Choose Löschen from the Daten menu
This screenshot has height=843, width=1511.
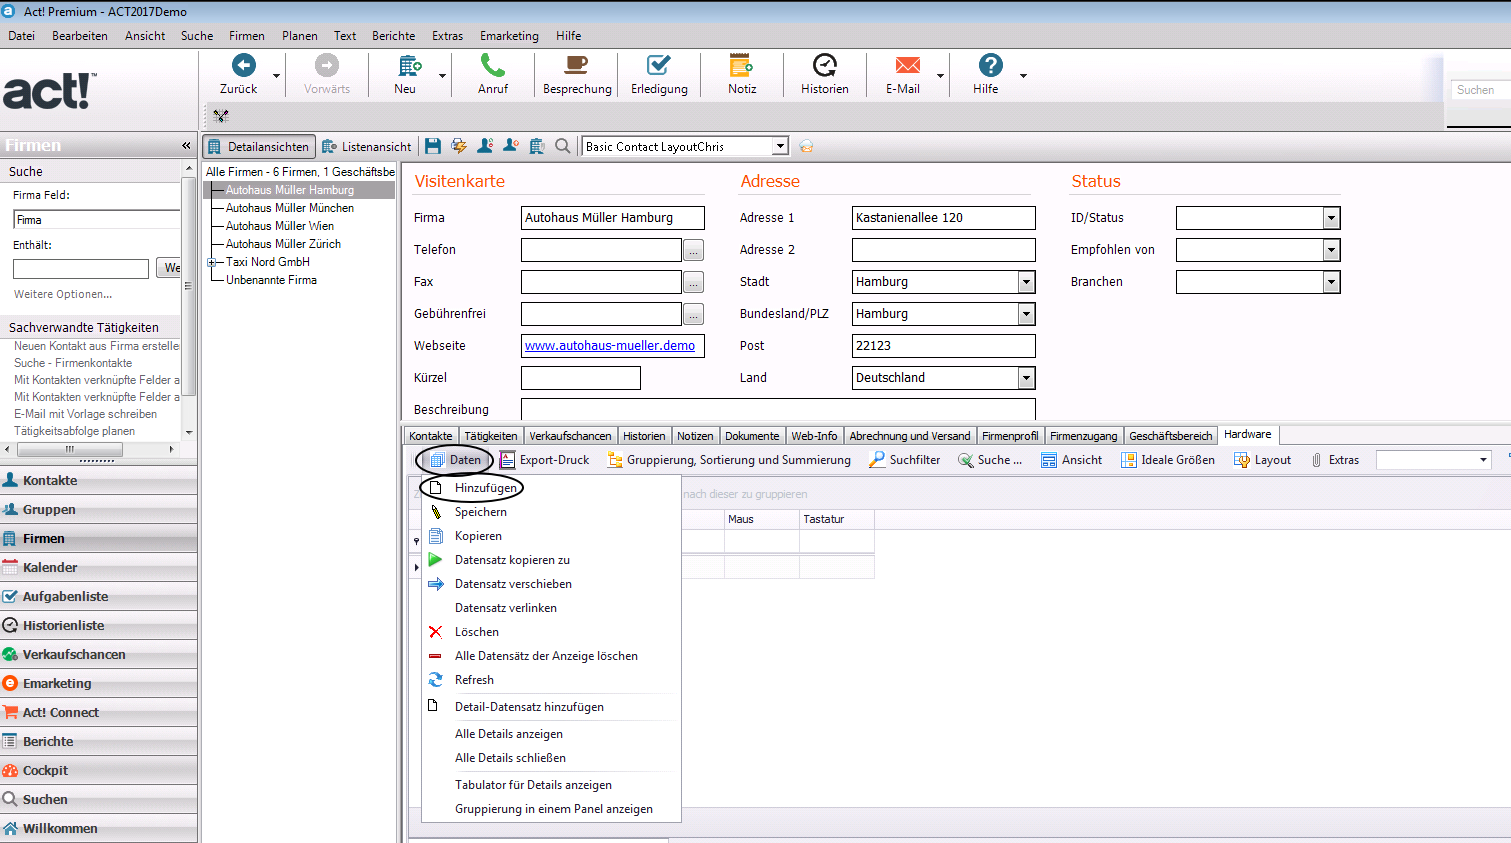pos(476,632)
